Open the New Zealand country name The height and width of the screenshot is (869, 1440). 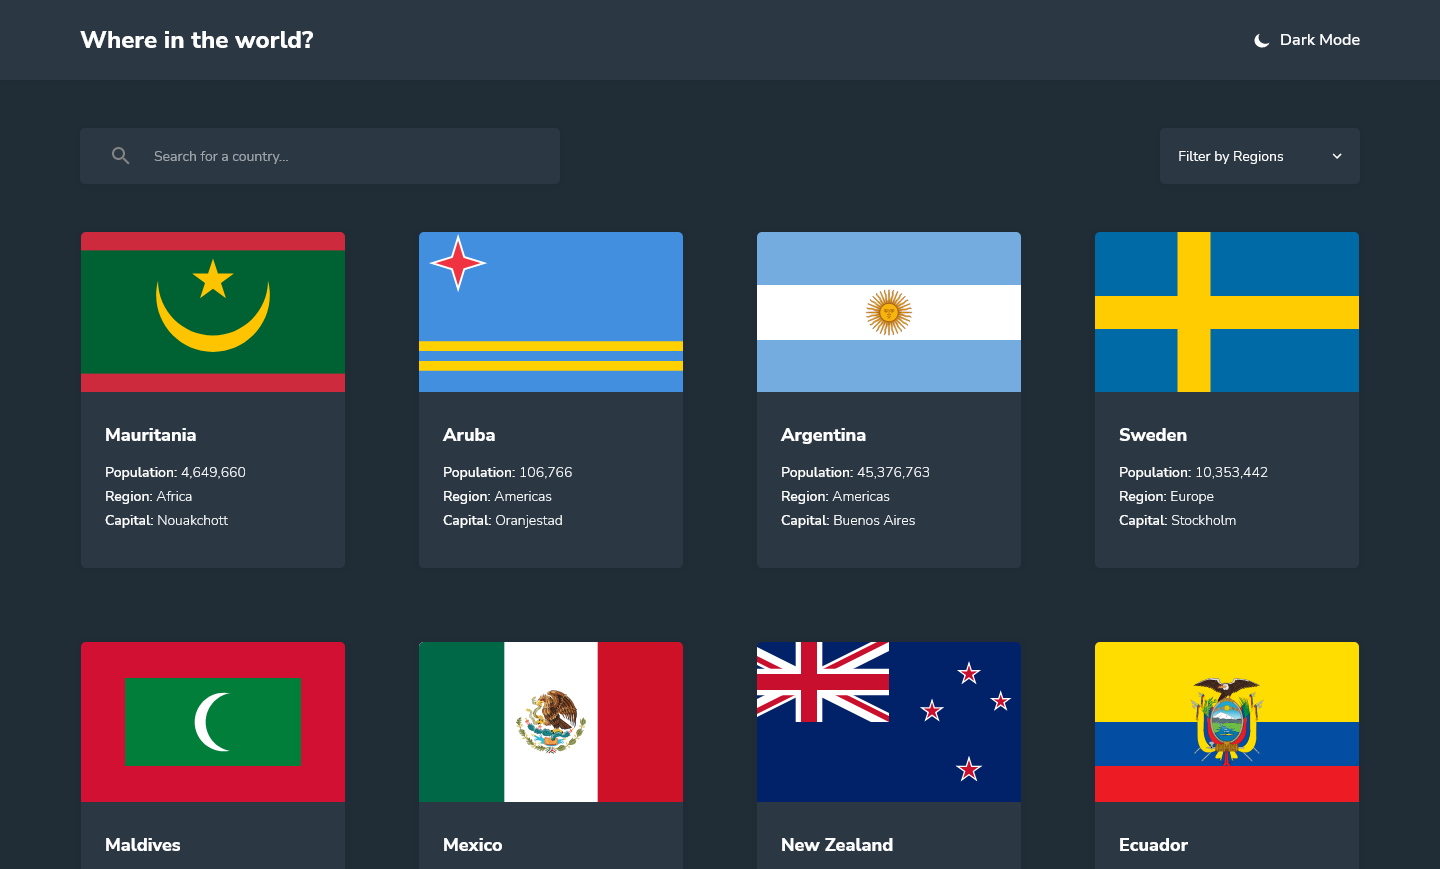tap(837, 845)
